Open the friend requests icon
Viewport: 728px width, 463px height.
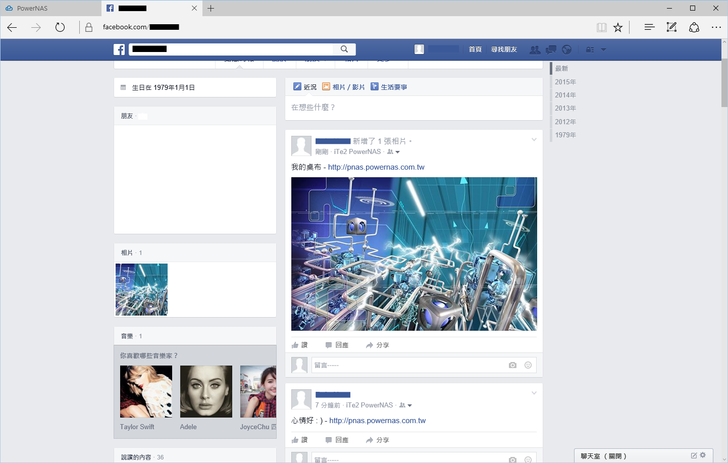pyautogui.click(x=535, y=49)
